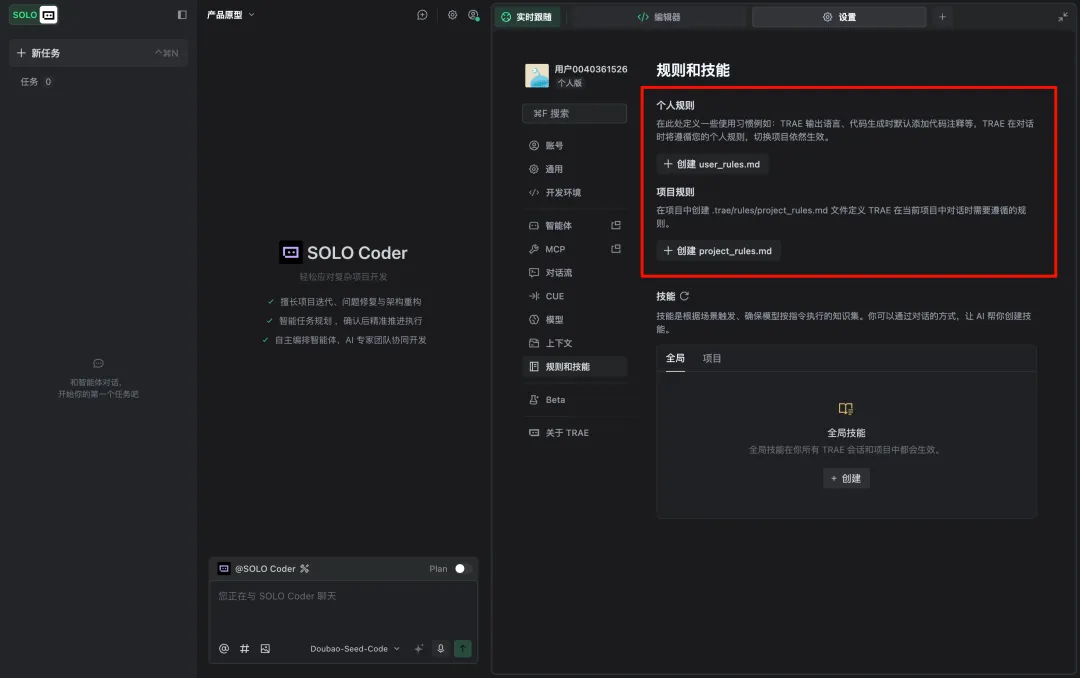Open Doubao-Seed-Code model dropdown
1080x678 pixels.
tap(355, 648)
